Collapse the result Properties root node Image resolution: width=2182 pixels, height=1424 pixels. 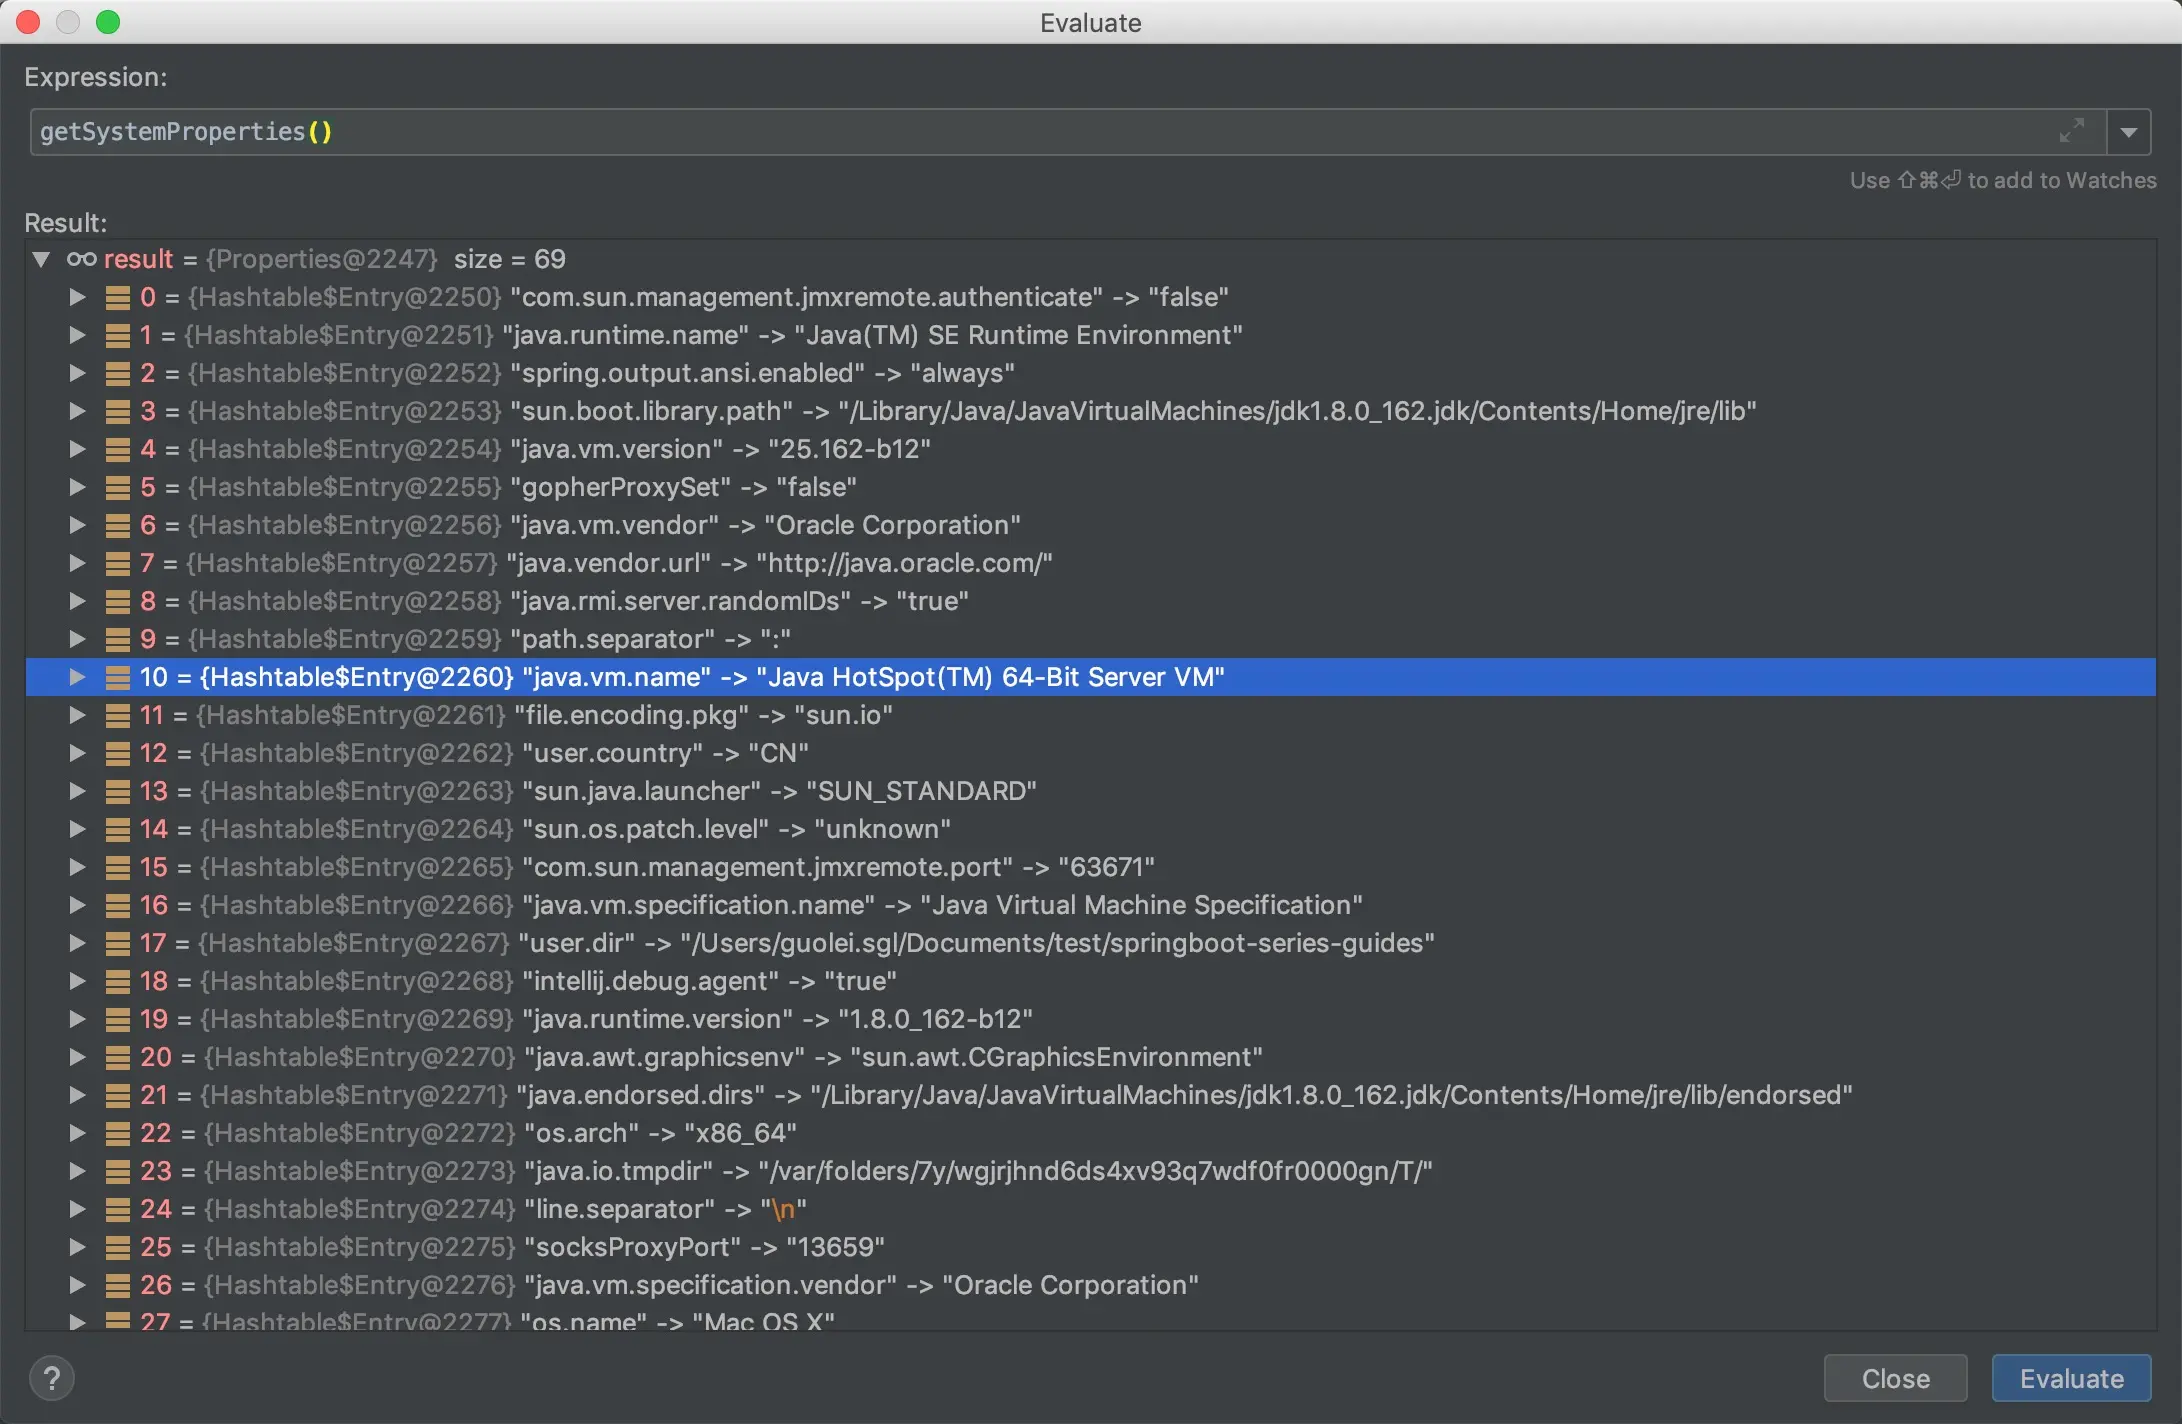click(41, 259)
